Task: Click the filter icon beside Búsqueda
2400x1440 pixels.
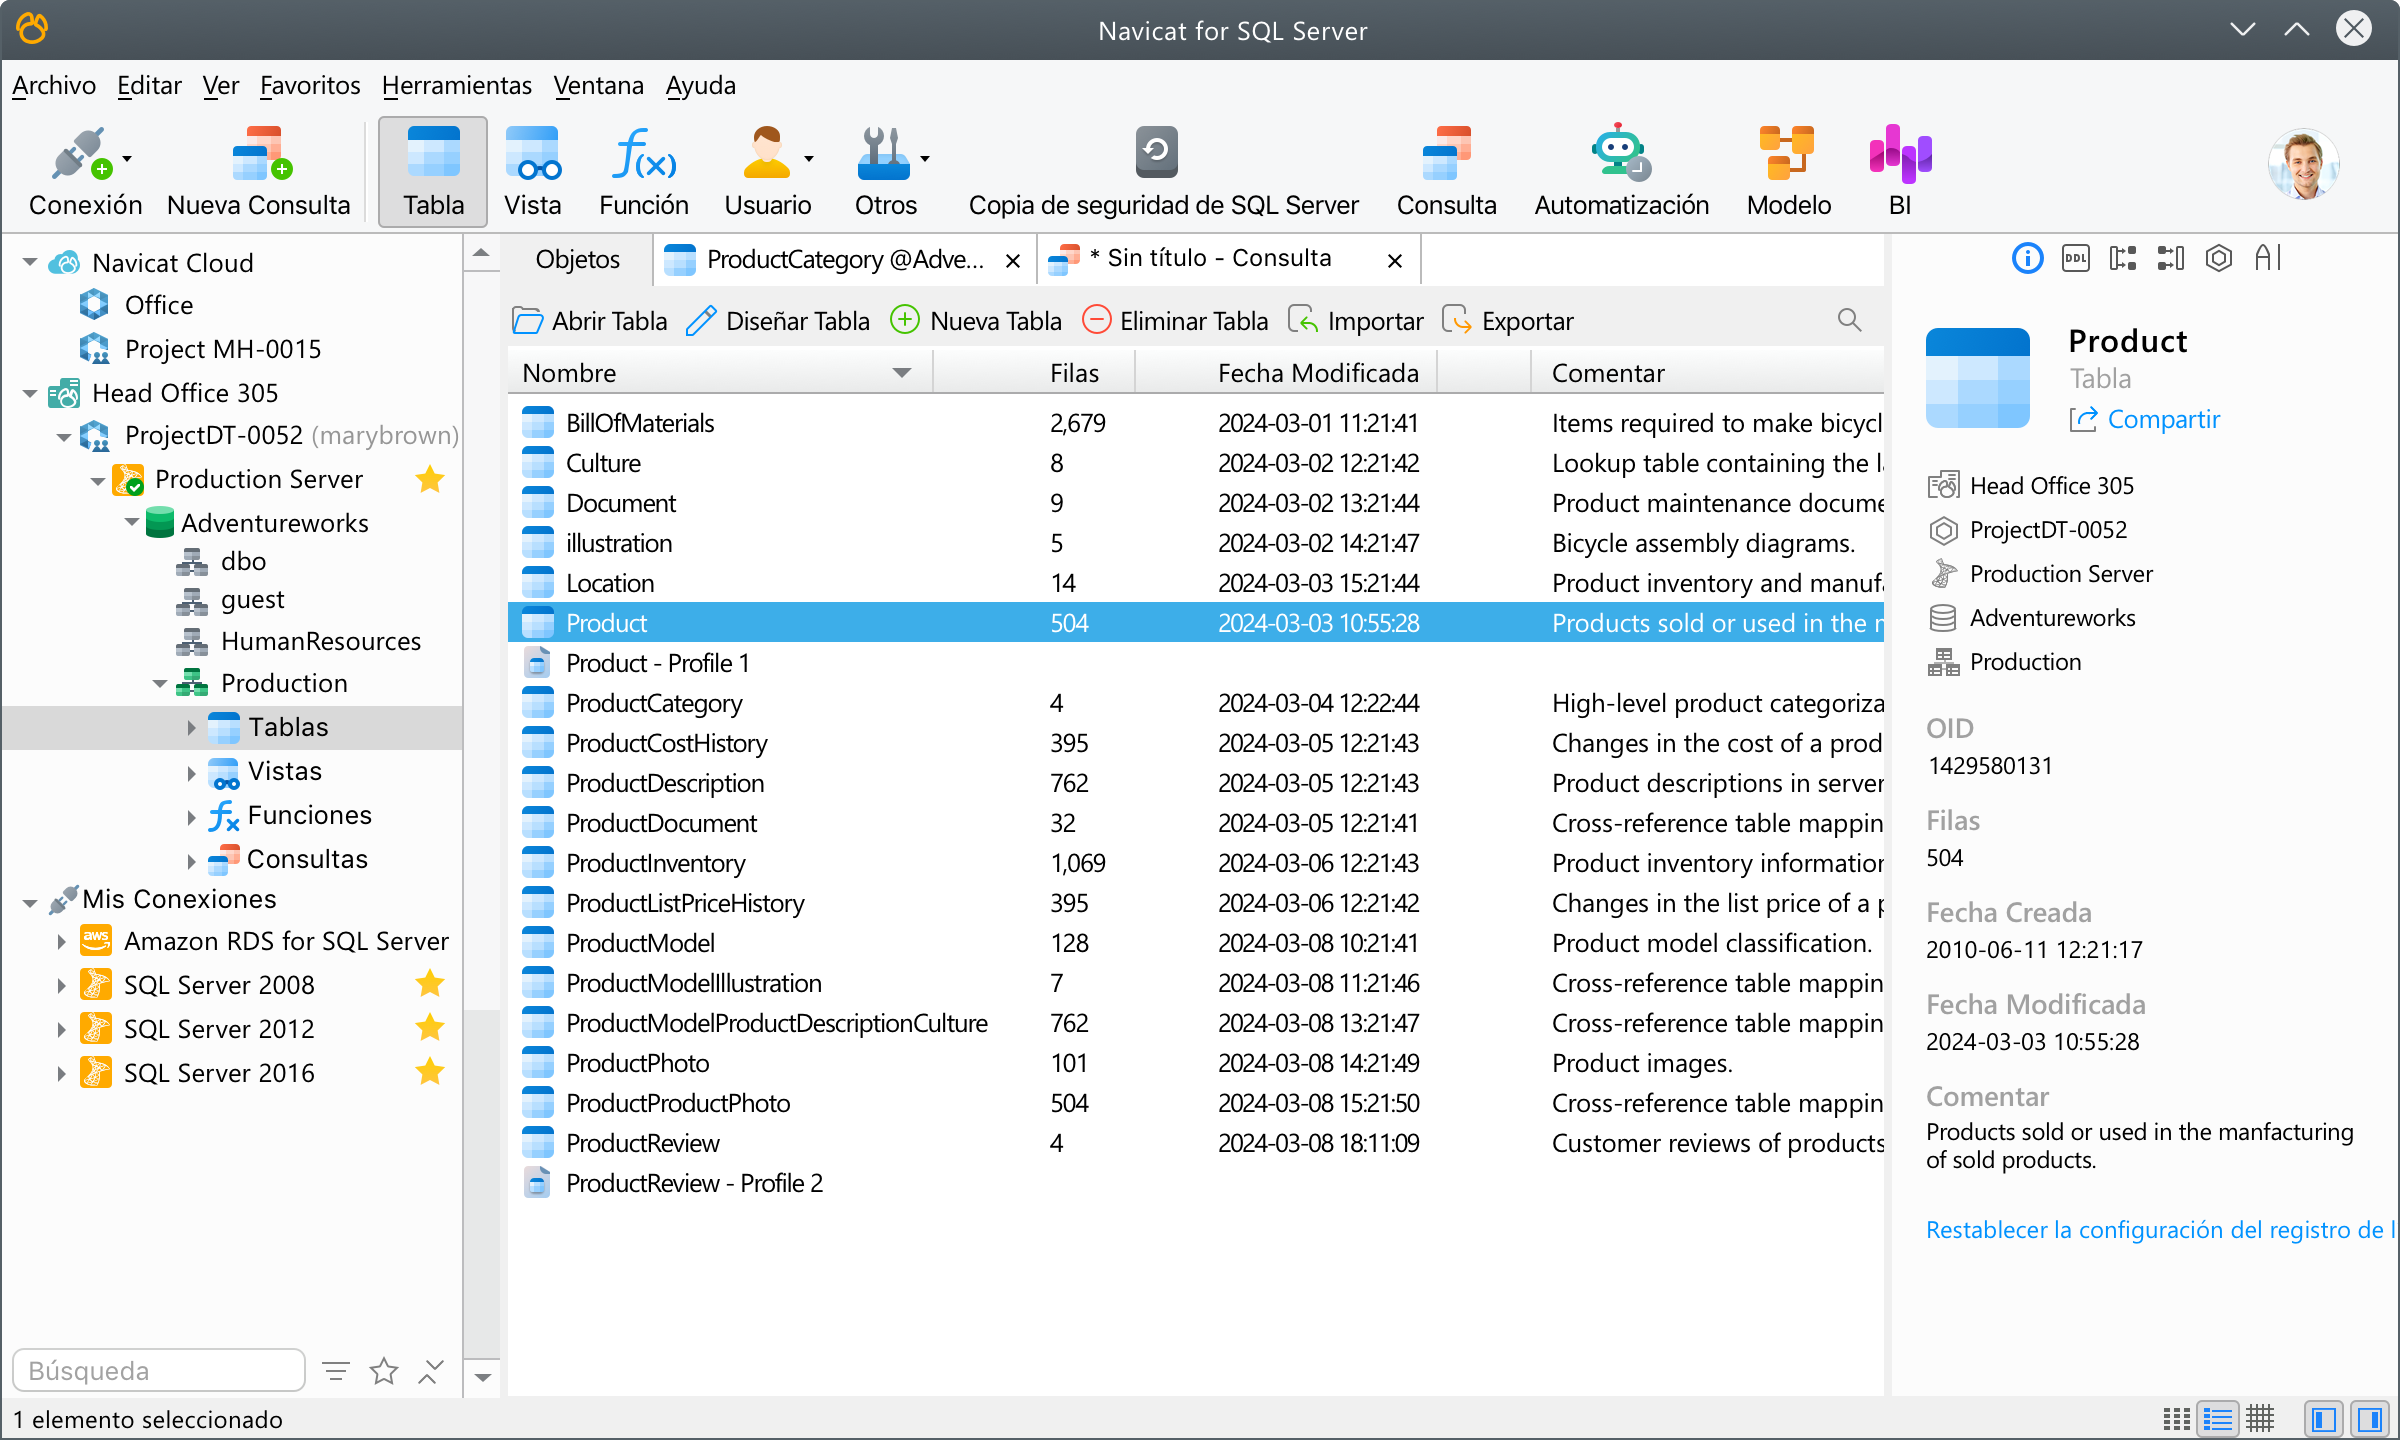Action: tap(336, 1371)
